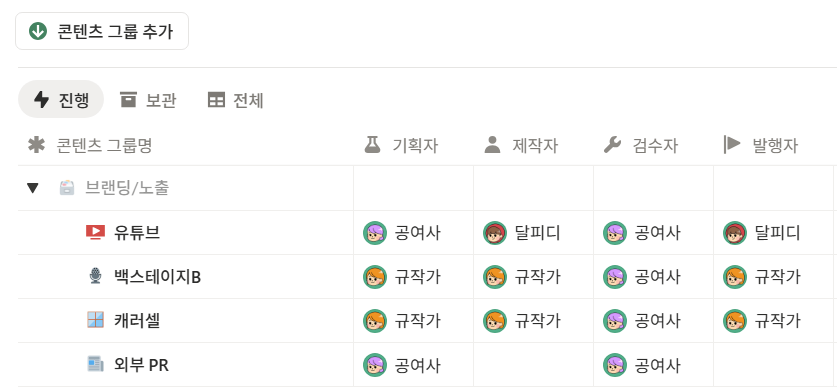This screenshot has height=388, width=837.
Task: Click the microphone icon beside 백스테이지B
Action: [96, 276]
